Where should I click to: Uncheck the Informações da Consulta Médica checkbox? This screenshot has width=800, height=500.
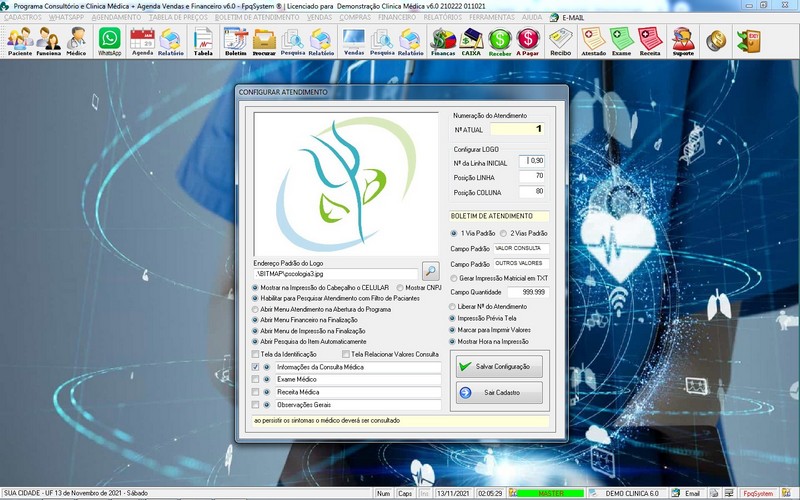coord(256,367)
